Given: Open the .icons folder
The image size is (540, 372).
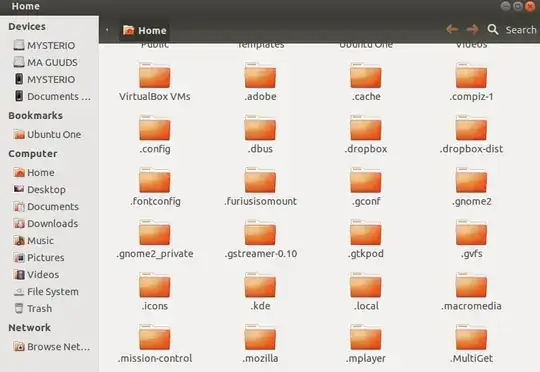Looking at the screenshot, I should coord(155,292).
